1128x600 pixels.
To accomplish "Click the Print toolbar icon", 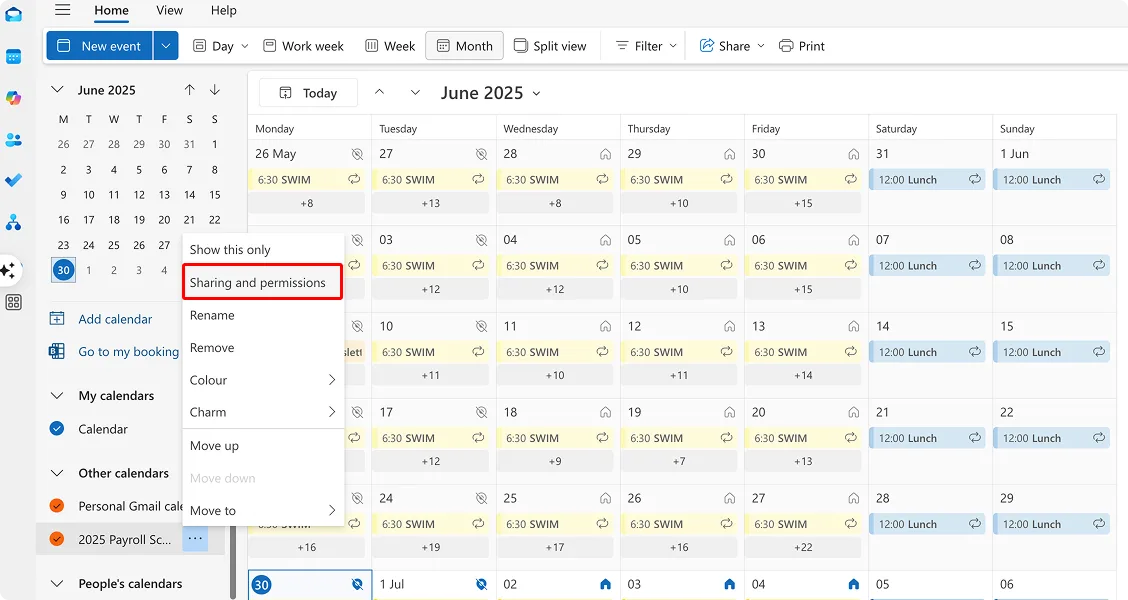I will tap(801, 46).
